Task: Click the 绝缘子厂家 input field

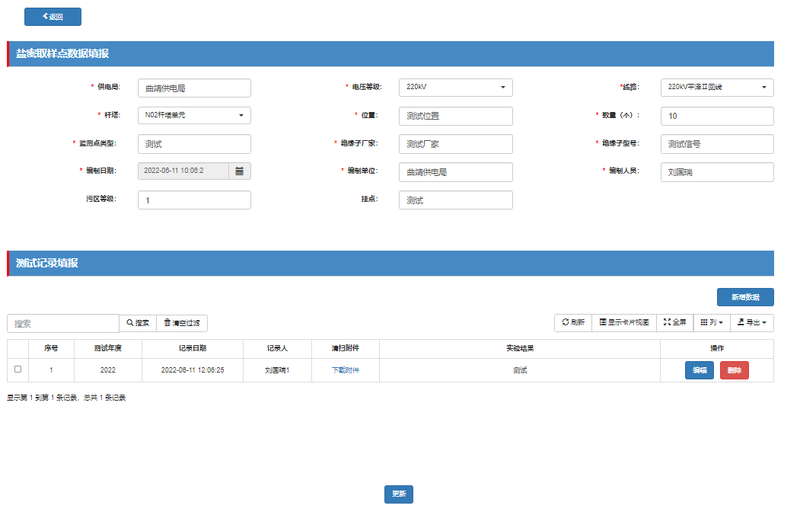Action: 456,144
